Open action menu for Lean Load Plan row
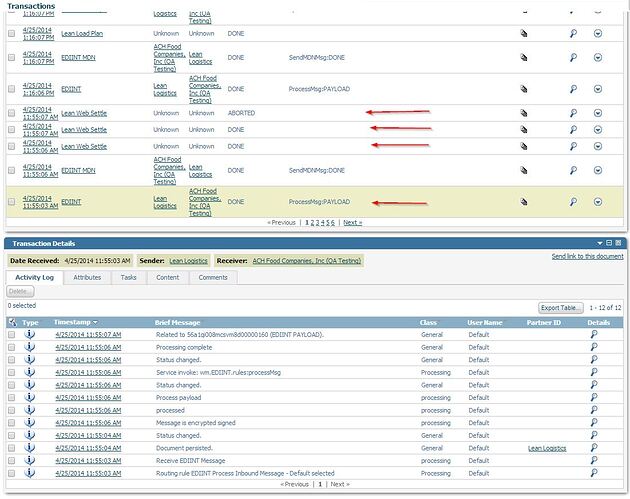The height and width of the screenshot is (499, 630). (598, 34)
